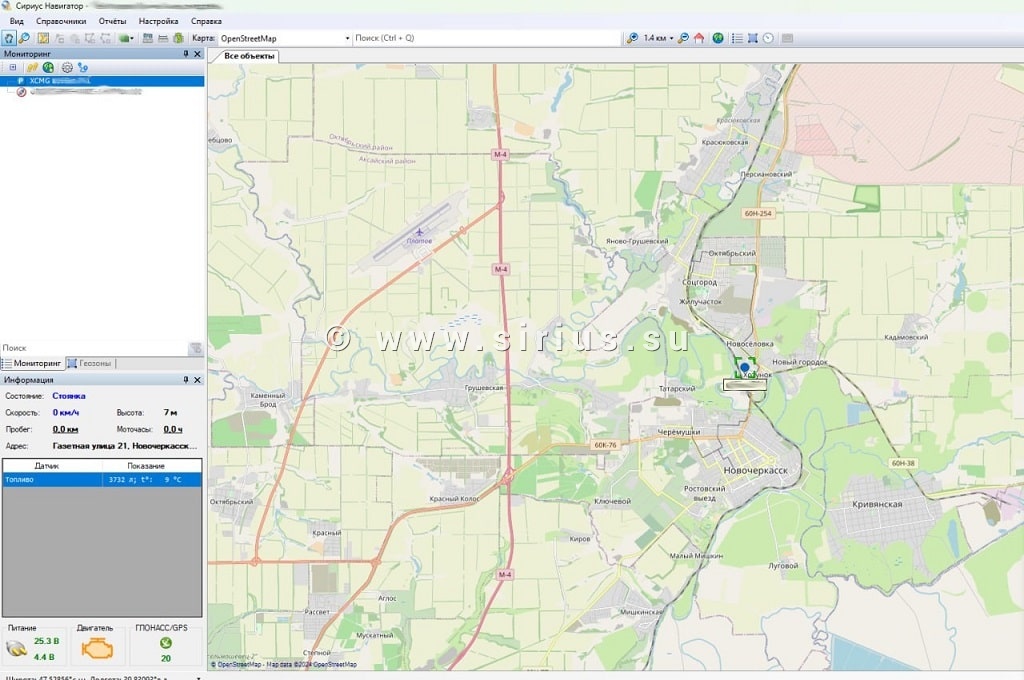Click the zoom out magnifier icon
The image size is (1024, 680).
click(x=683, y=38)
